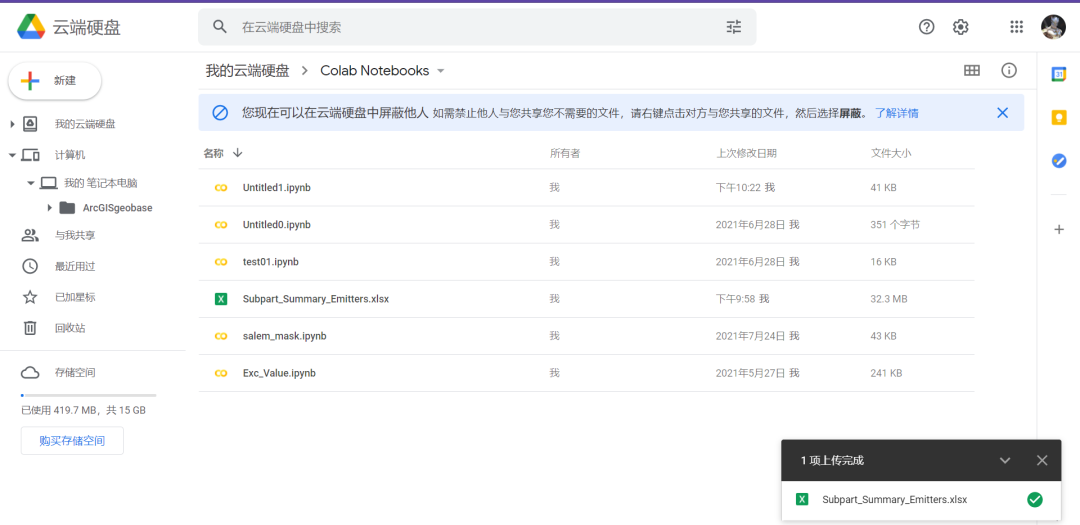Click green upload complete checkmark
This screenshot has height=525, width=1080.
point(1034,500)
